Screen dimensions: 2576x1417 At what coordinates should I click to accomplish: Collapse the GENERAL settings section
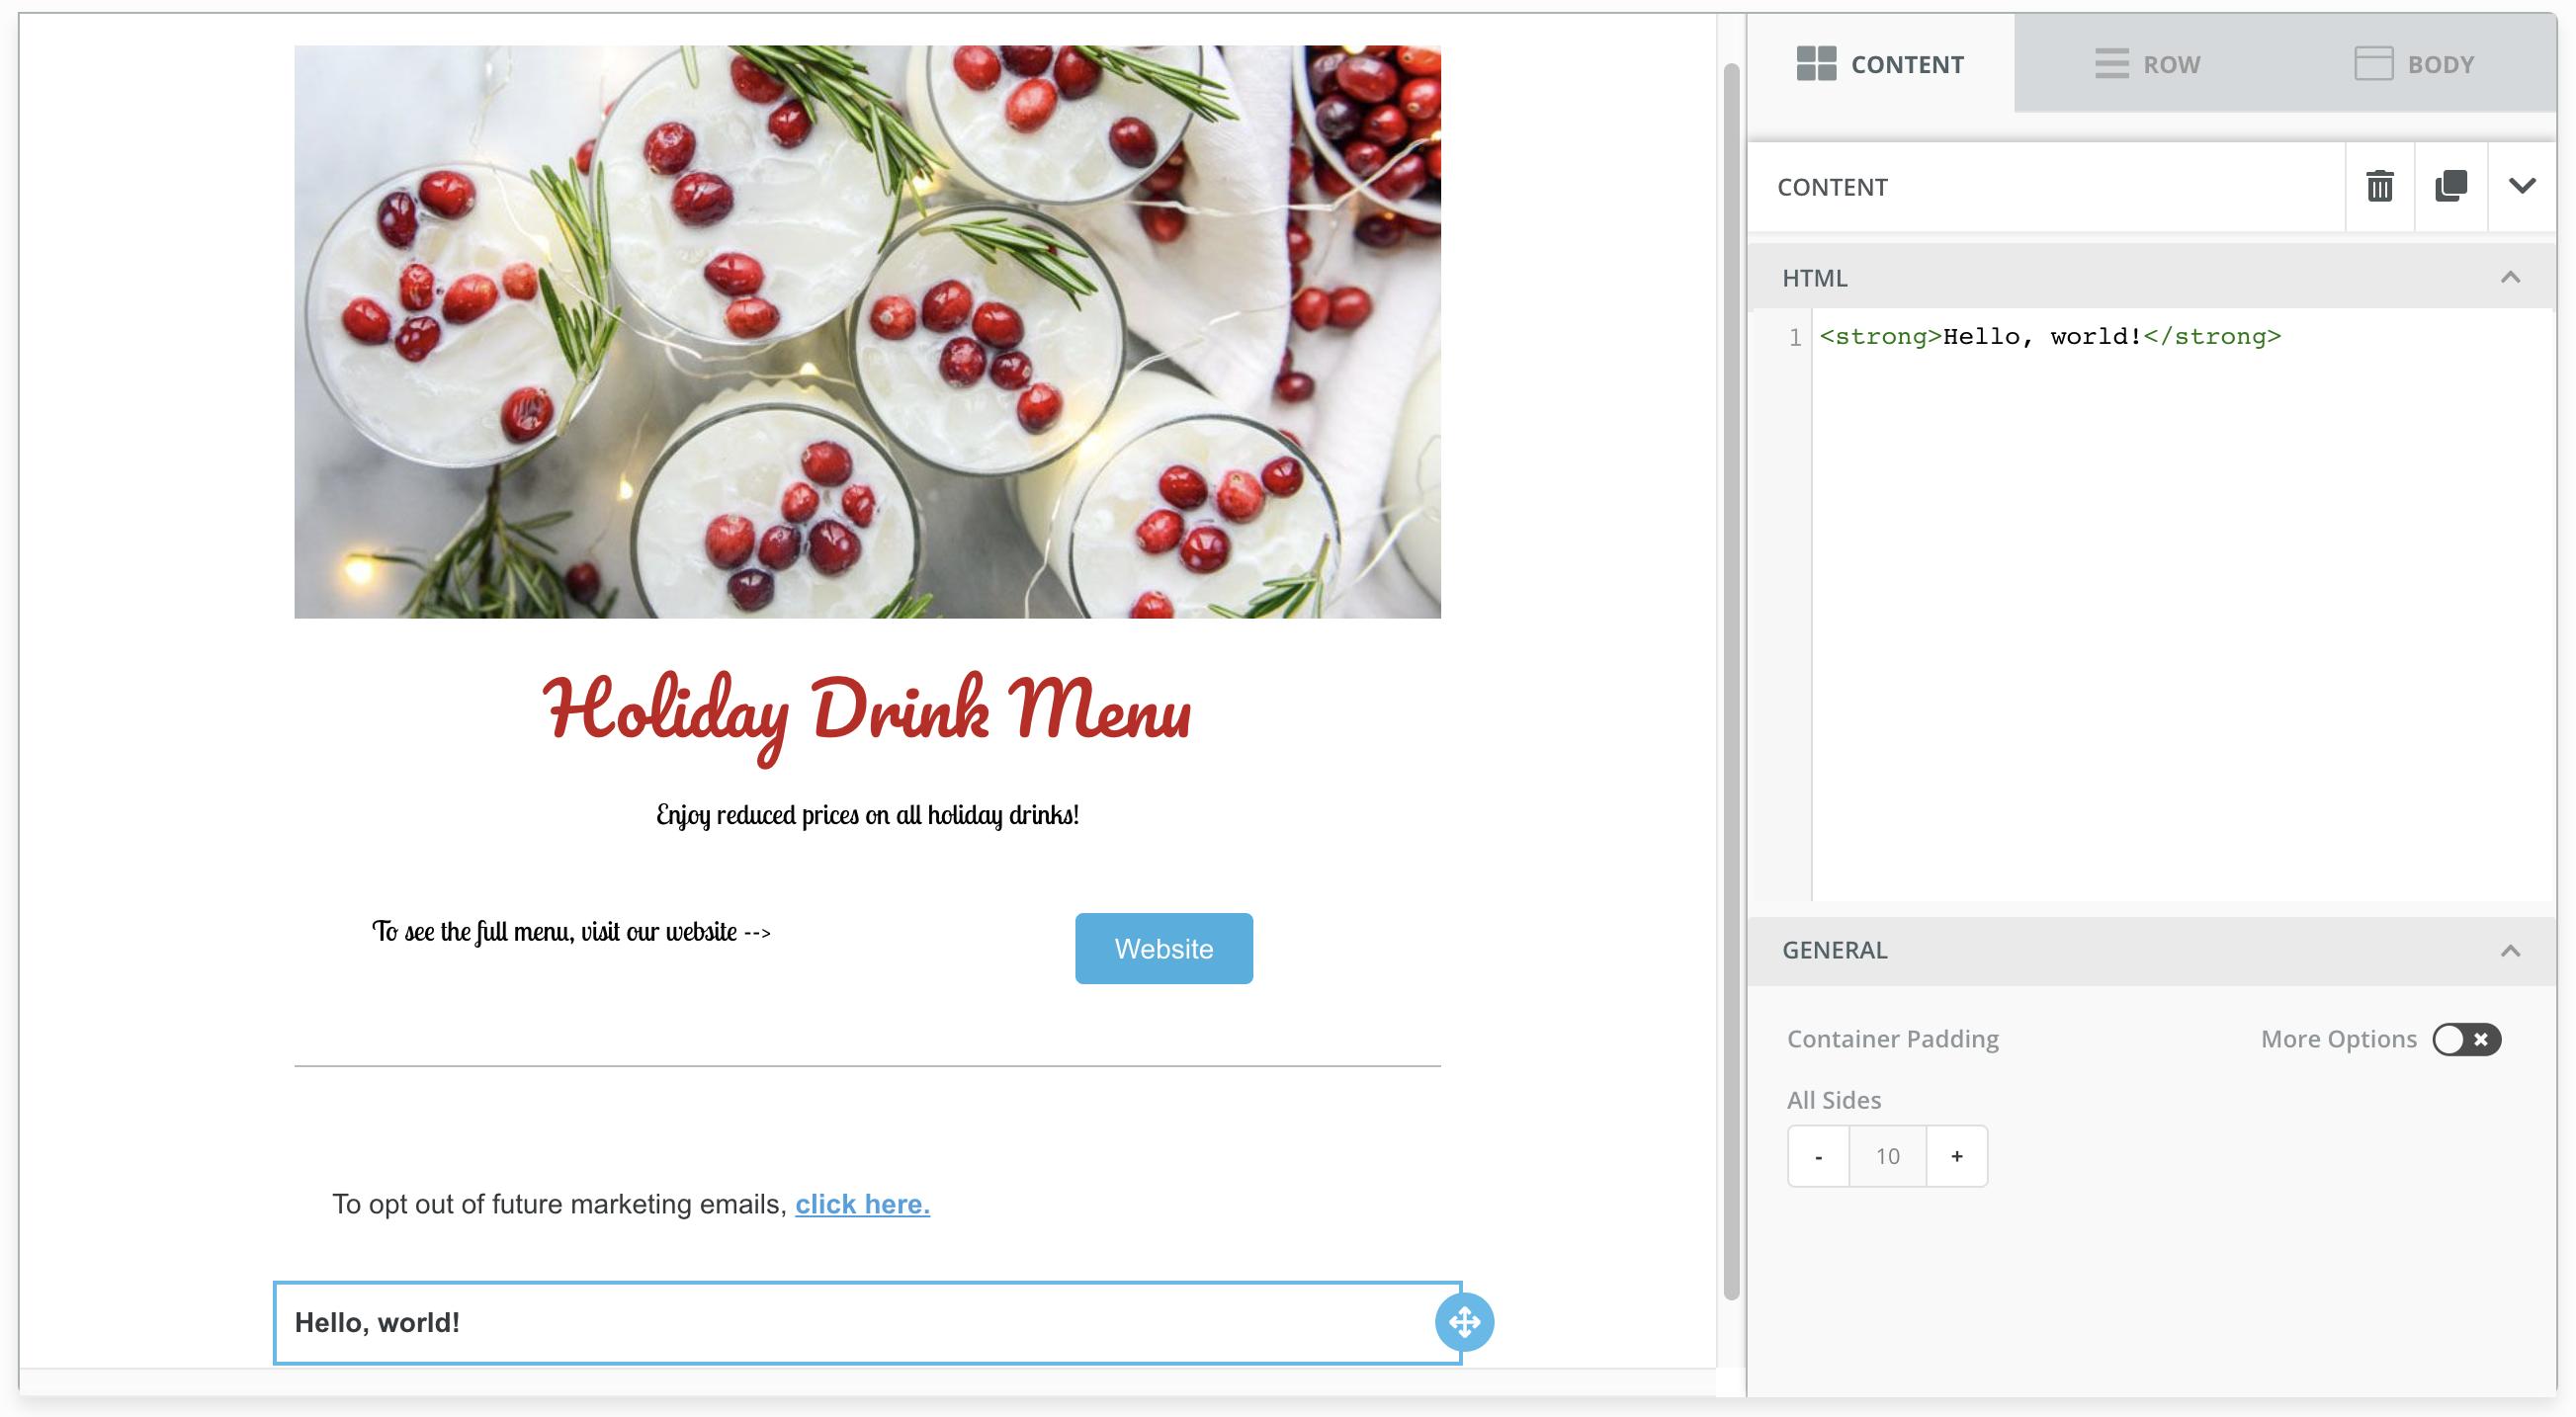pyautogui.click(x=2510, y=950)
